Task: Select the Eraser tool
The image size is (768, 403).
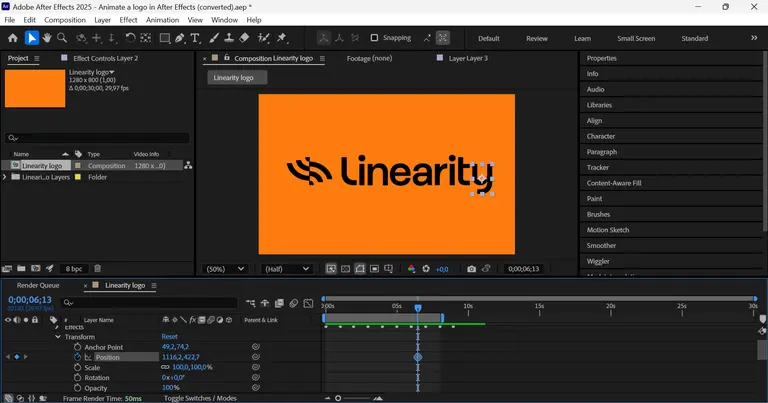Action: click(244, 38)
